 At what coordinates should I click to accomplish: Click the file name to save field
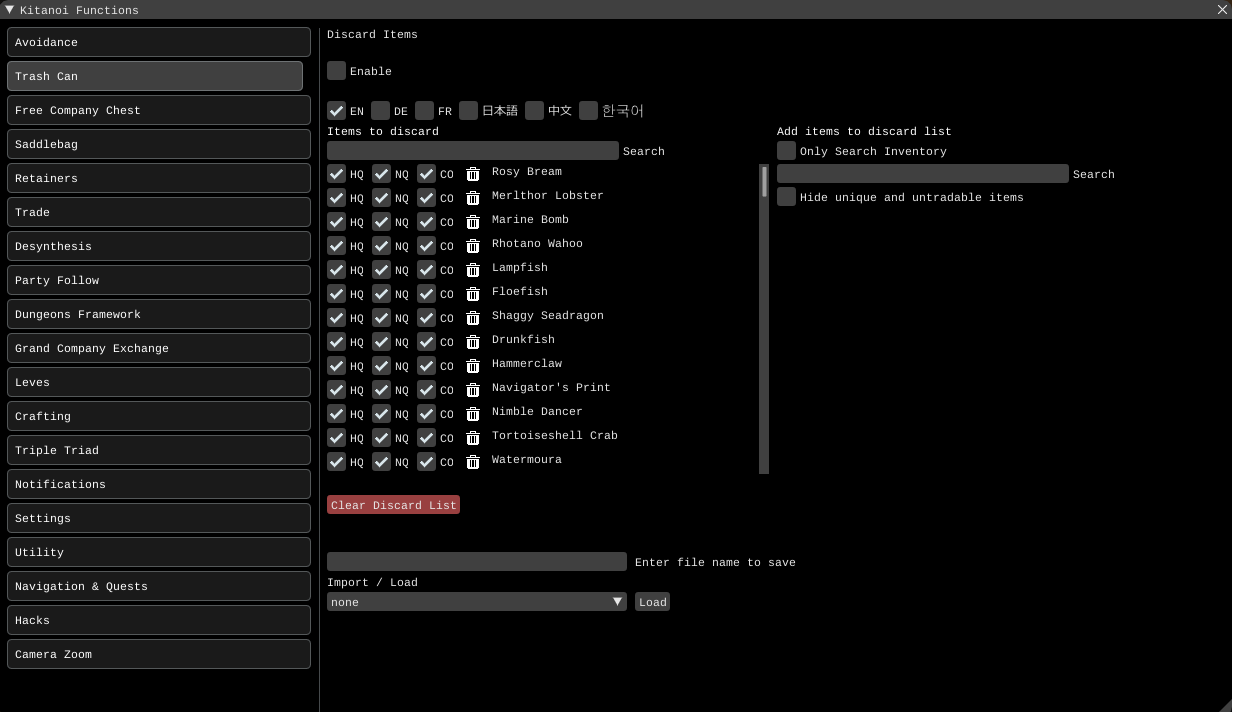[x=476, y=562]
